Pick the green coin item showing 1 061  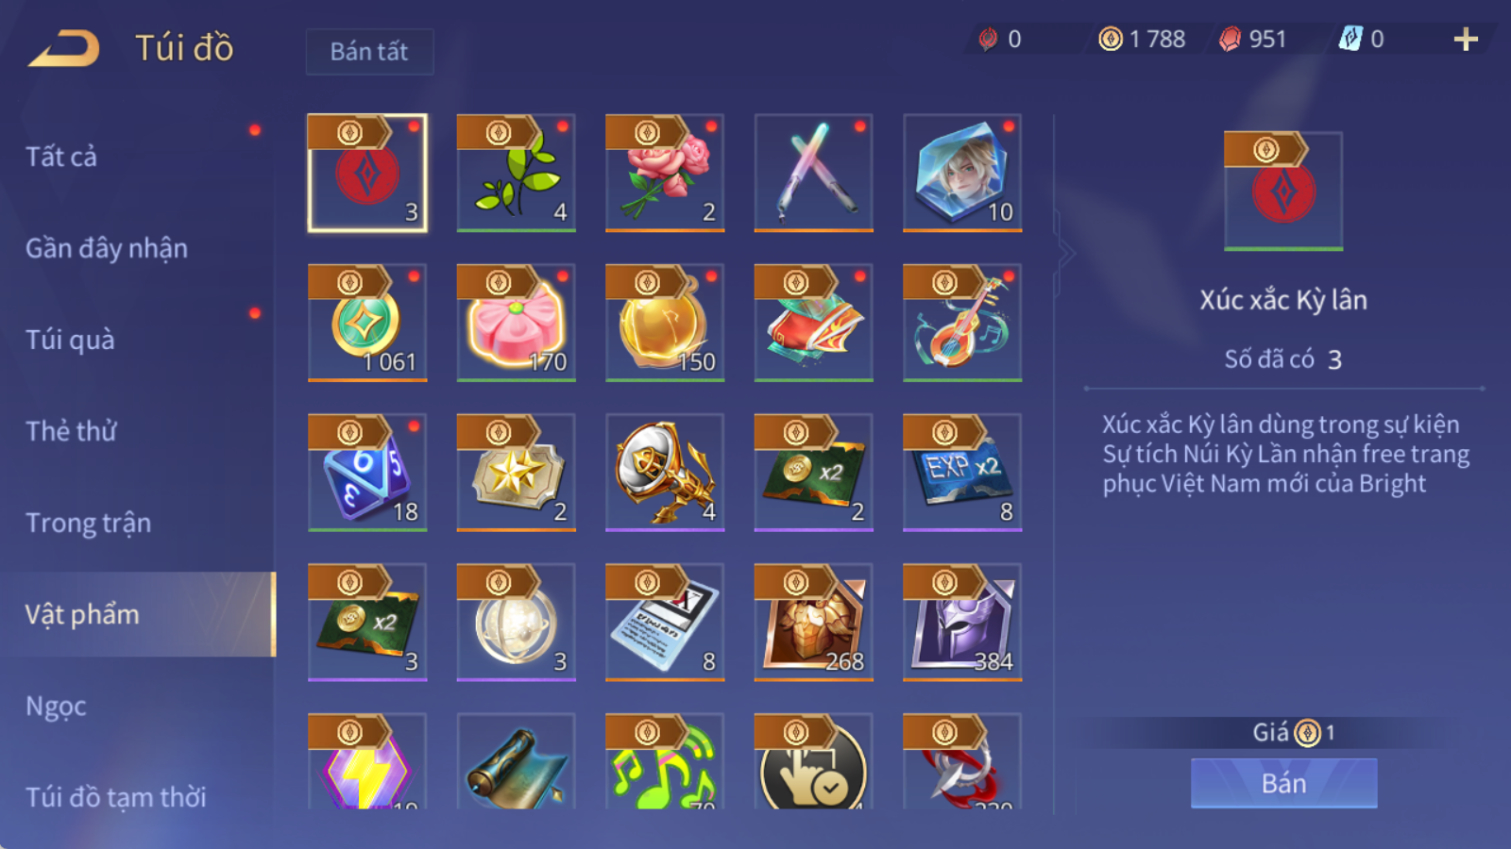tap(368, 323)
